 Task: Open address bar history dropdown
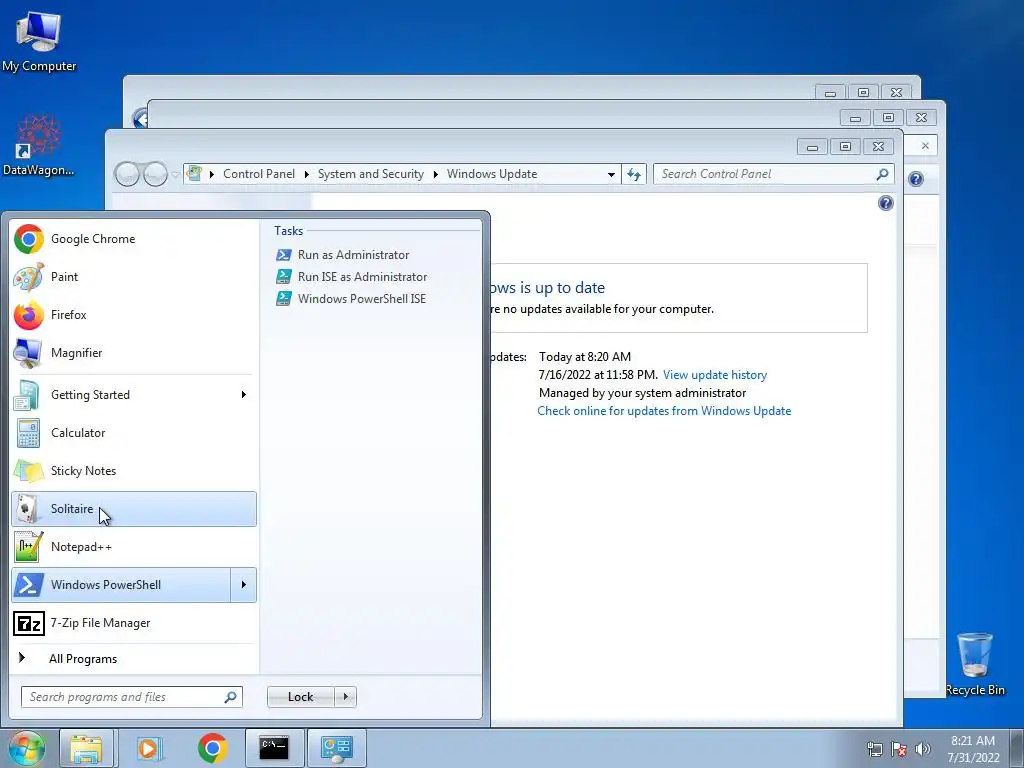coord(611,174)
